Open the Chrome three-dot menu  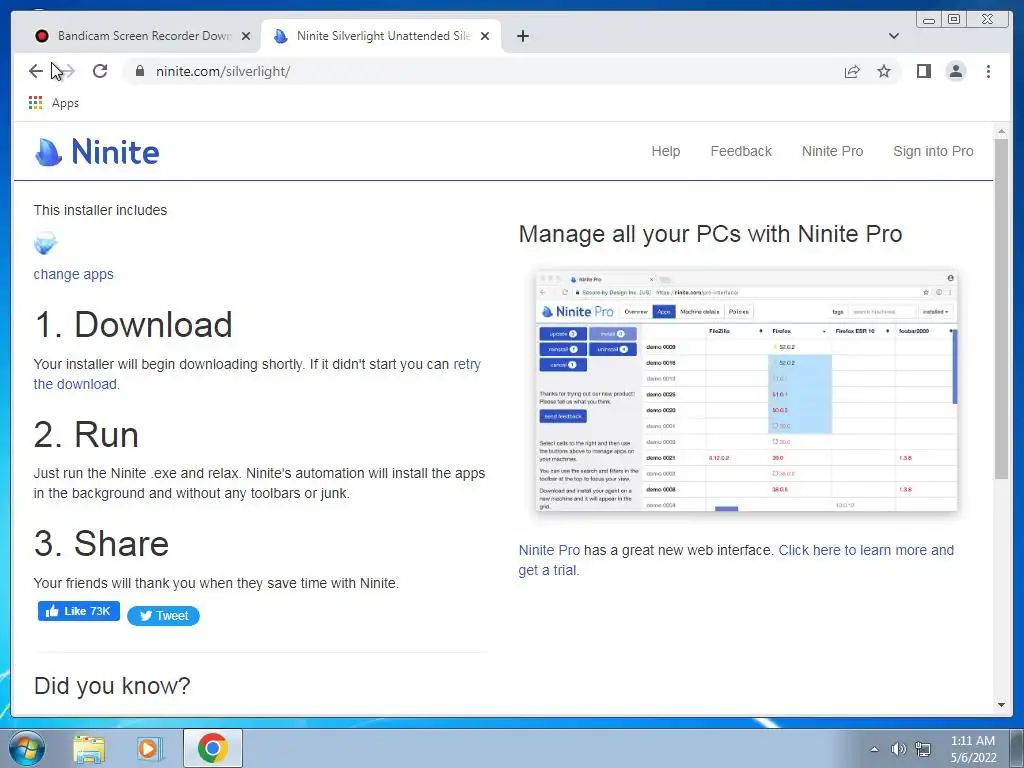pyautogui.click(x=988, y=71)
